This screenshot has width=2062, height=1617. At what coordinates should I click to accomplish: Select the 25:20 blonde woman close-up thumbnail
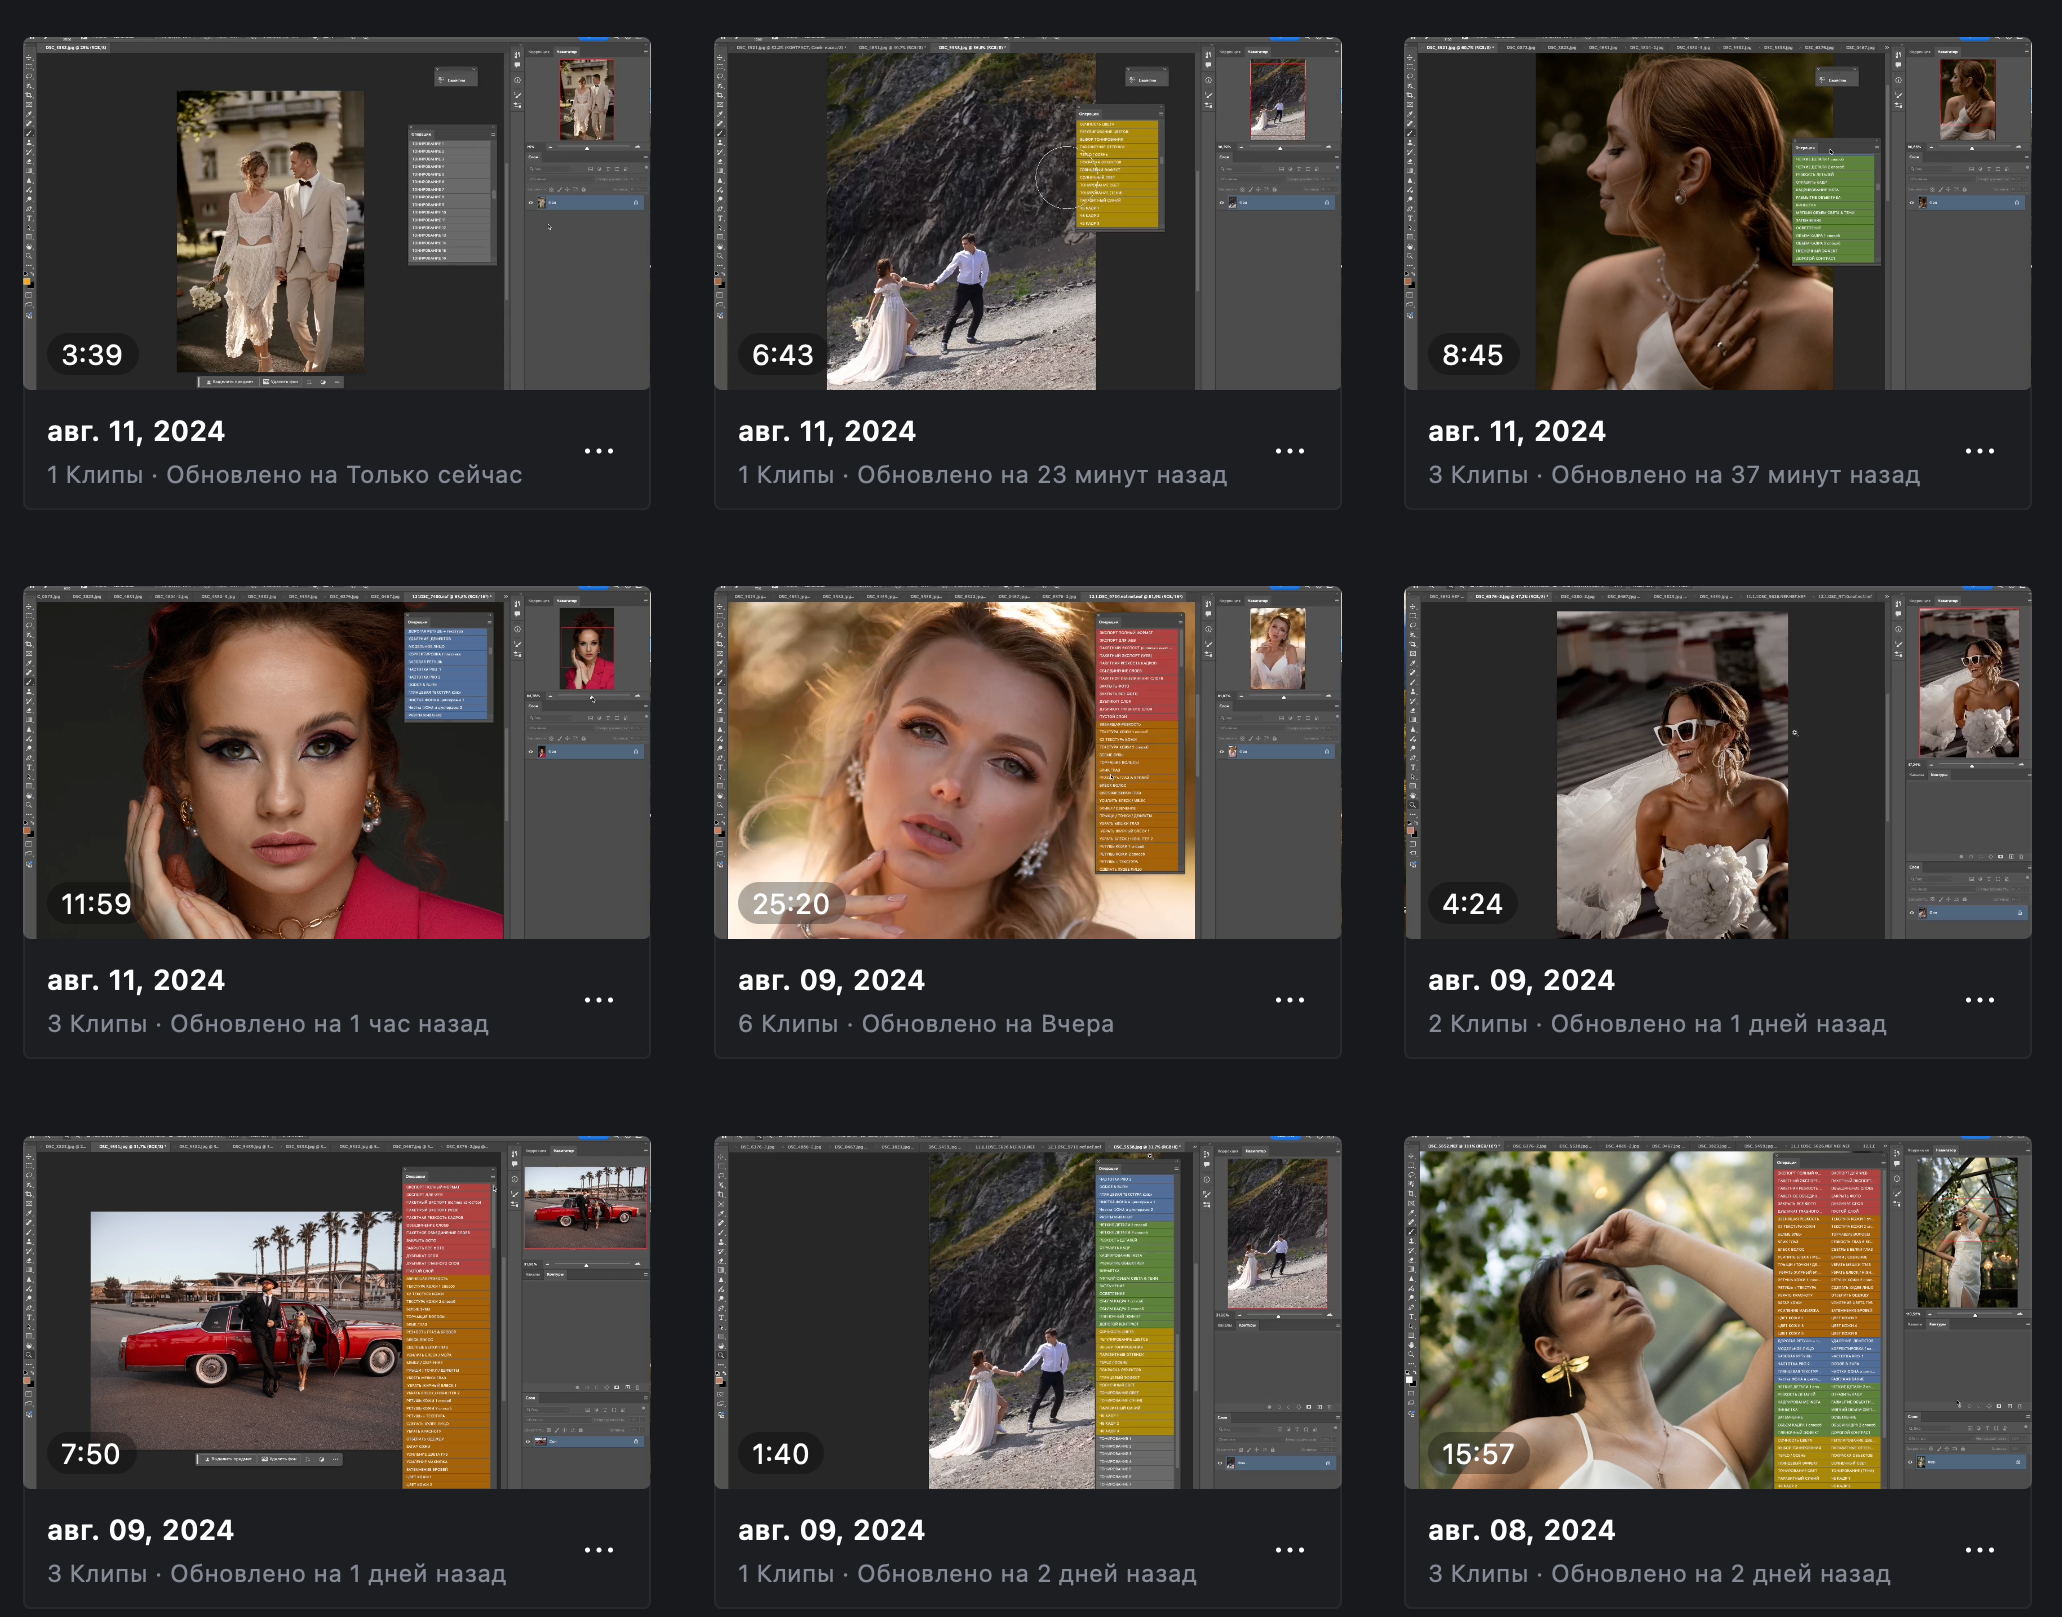click(1027, 763)
